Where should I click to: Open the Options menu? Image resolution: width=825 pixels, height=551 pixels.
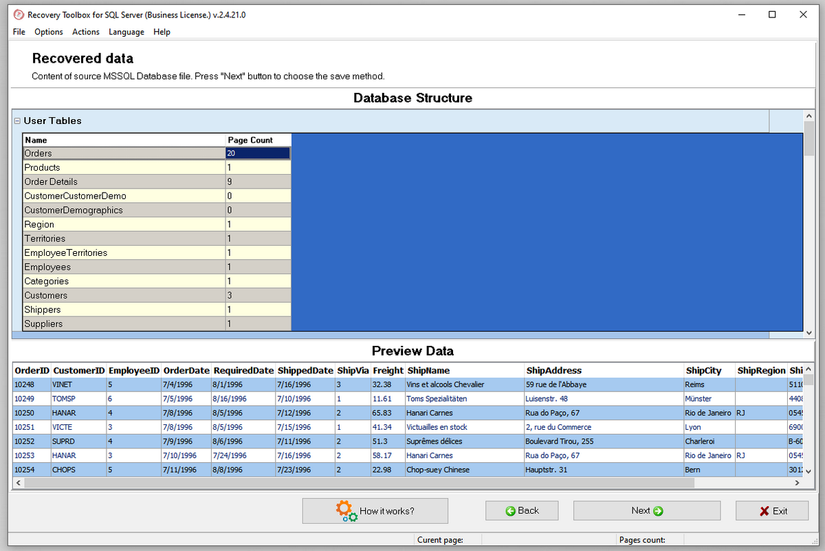[x=48, y=32]
